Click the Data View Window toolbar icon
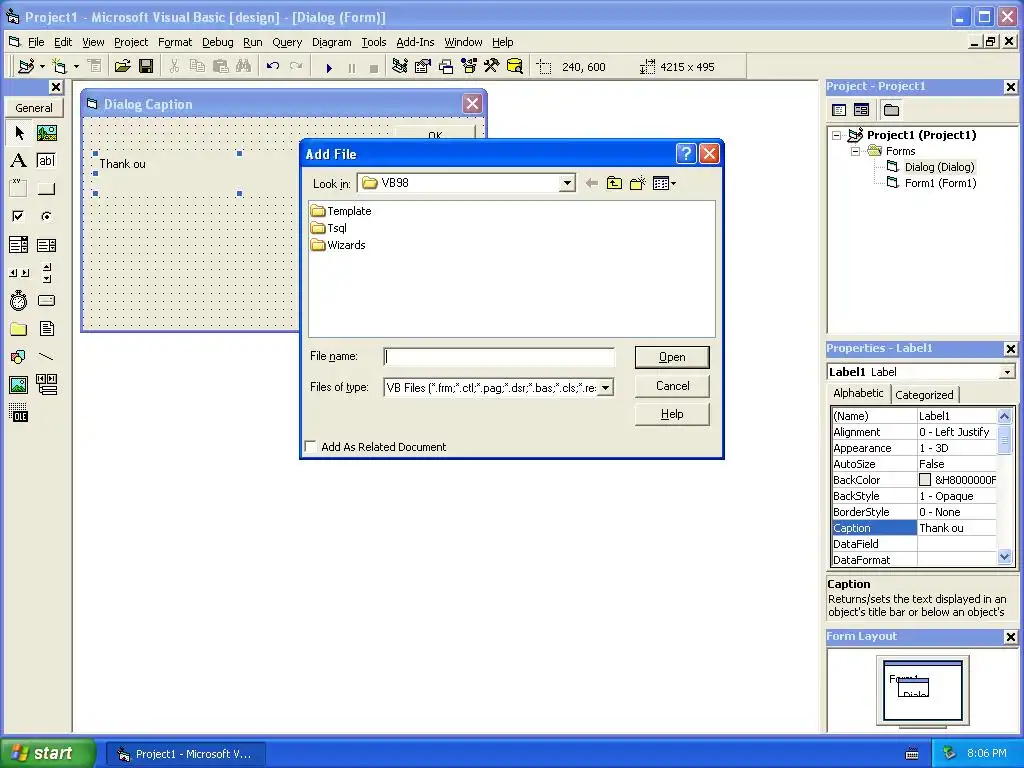1024x768 pixels. 515,66
